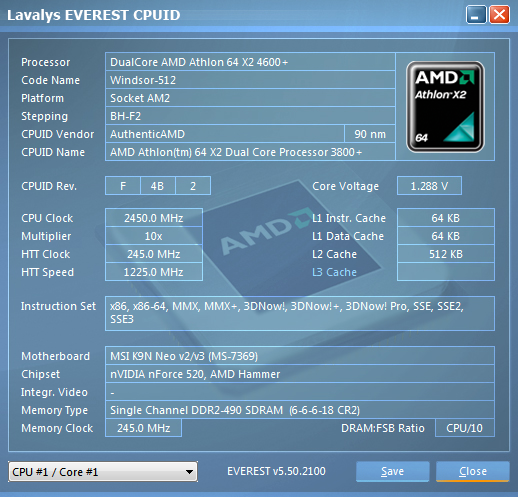Click the CPUID Name value field
Image resolution: width=518 pixels, height=497 pixels.
pyautogui.click(x=250, y=152)
